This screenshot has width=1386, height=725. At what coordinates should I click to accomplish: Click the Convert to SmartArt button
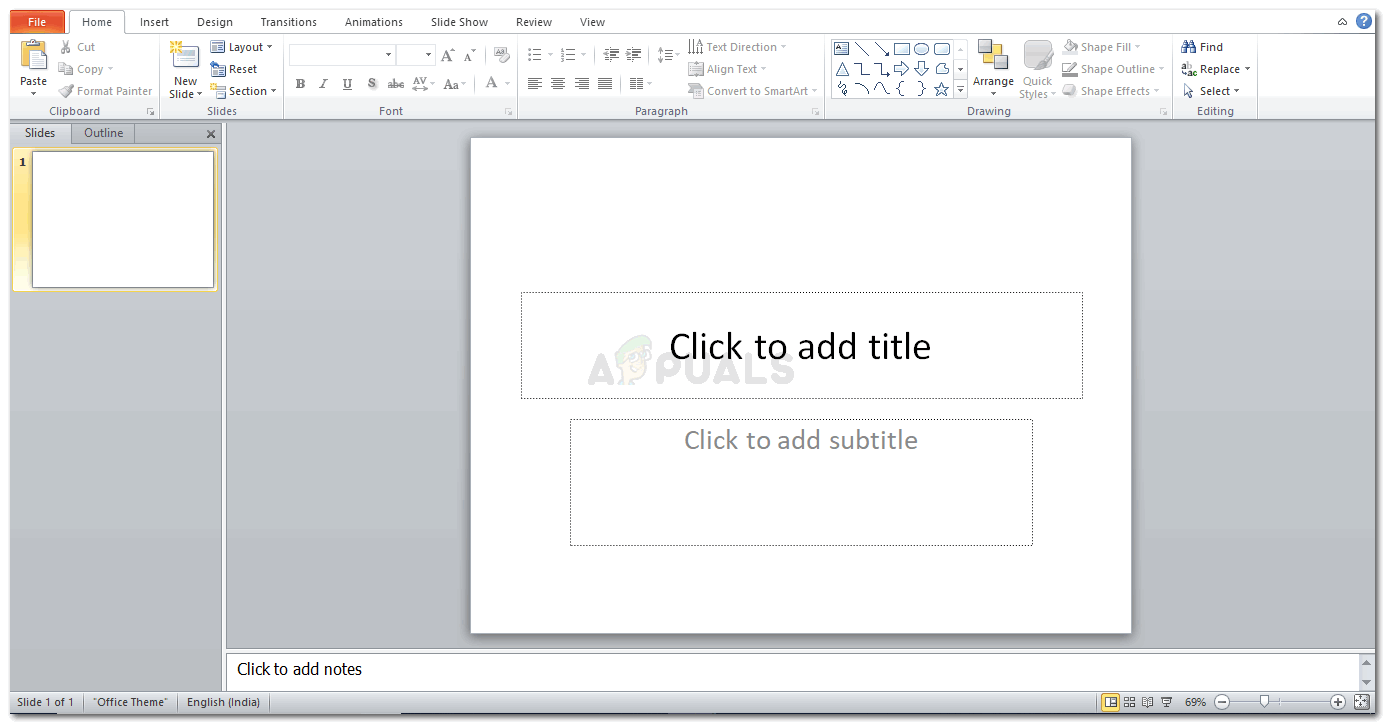point(752,91)
